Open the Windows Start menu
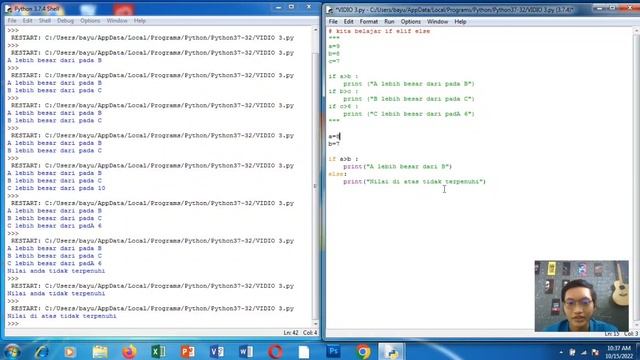640x360 pixels. coord(12,351)
